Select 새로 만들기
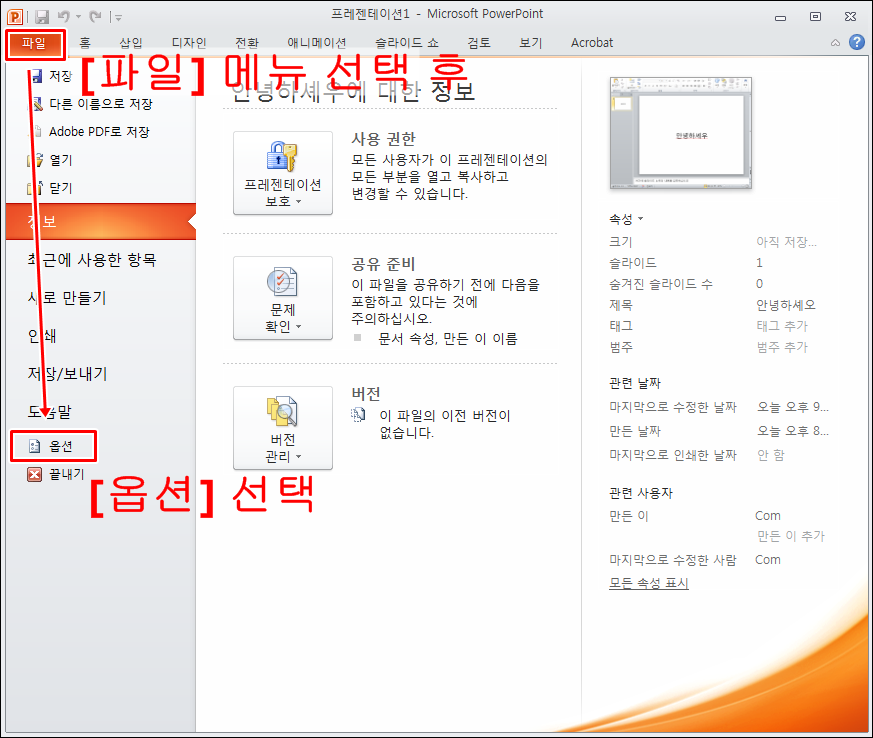873x738 pixels. pyautogui.click(x=67, y=298)
